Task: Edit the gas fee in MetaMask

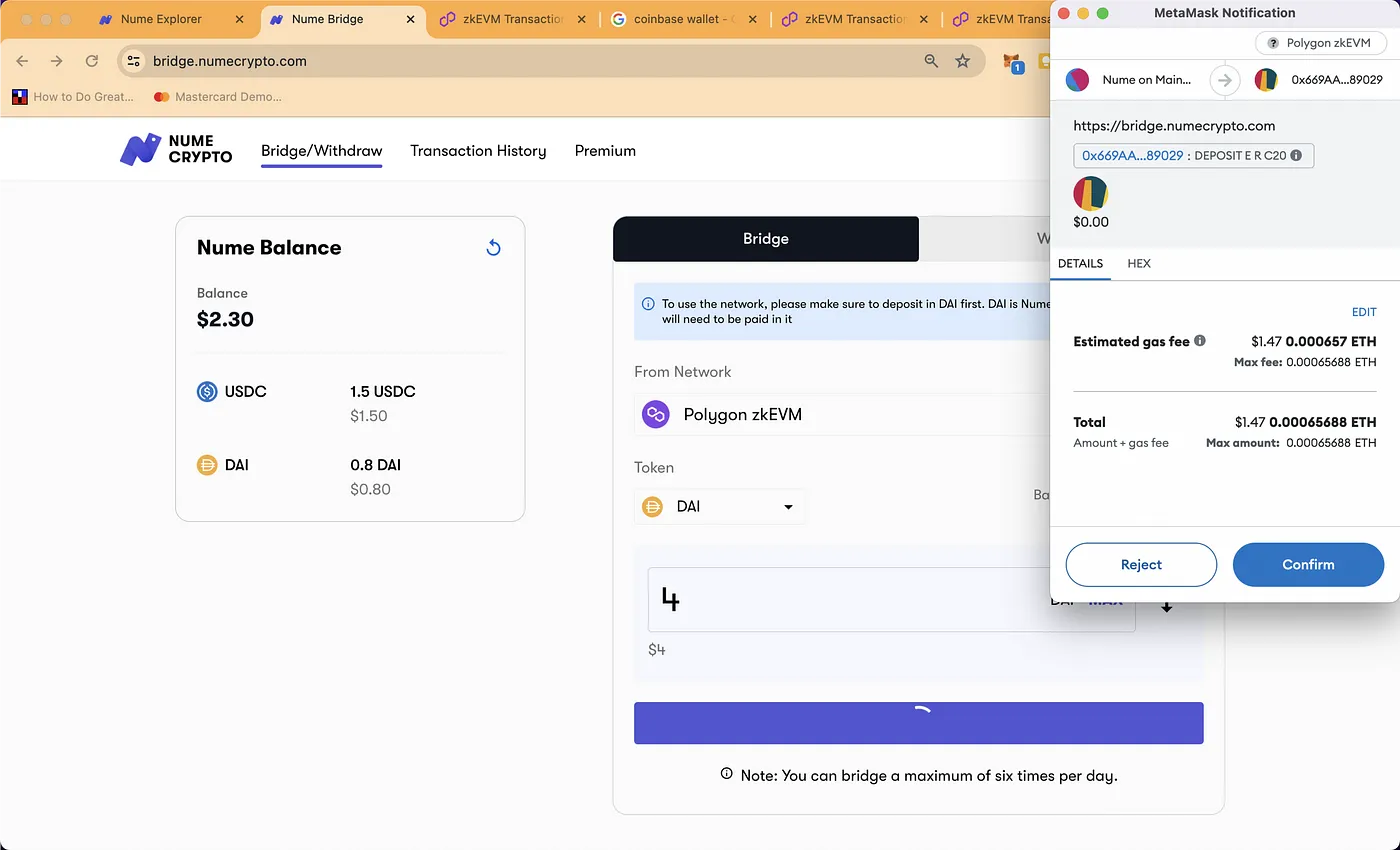Action: [x=1364, y=313]
